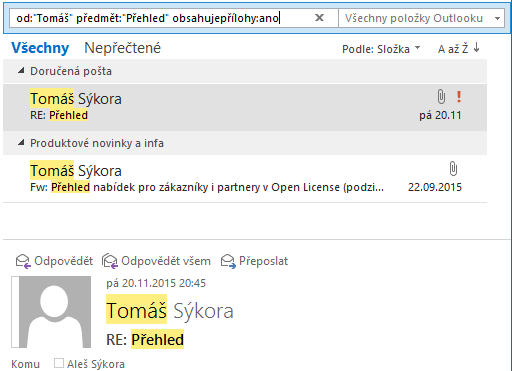
Task: Click the red high importance exclamation icon
Action: (x=459, y=97)
